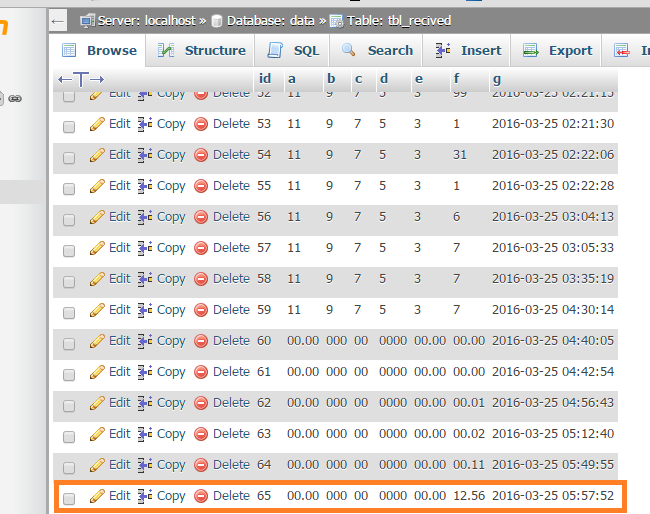
Task: Click the Copy icon for row 58
Action: coord(145,279)
